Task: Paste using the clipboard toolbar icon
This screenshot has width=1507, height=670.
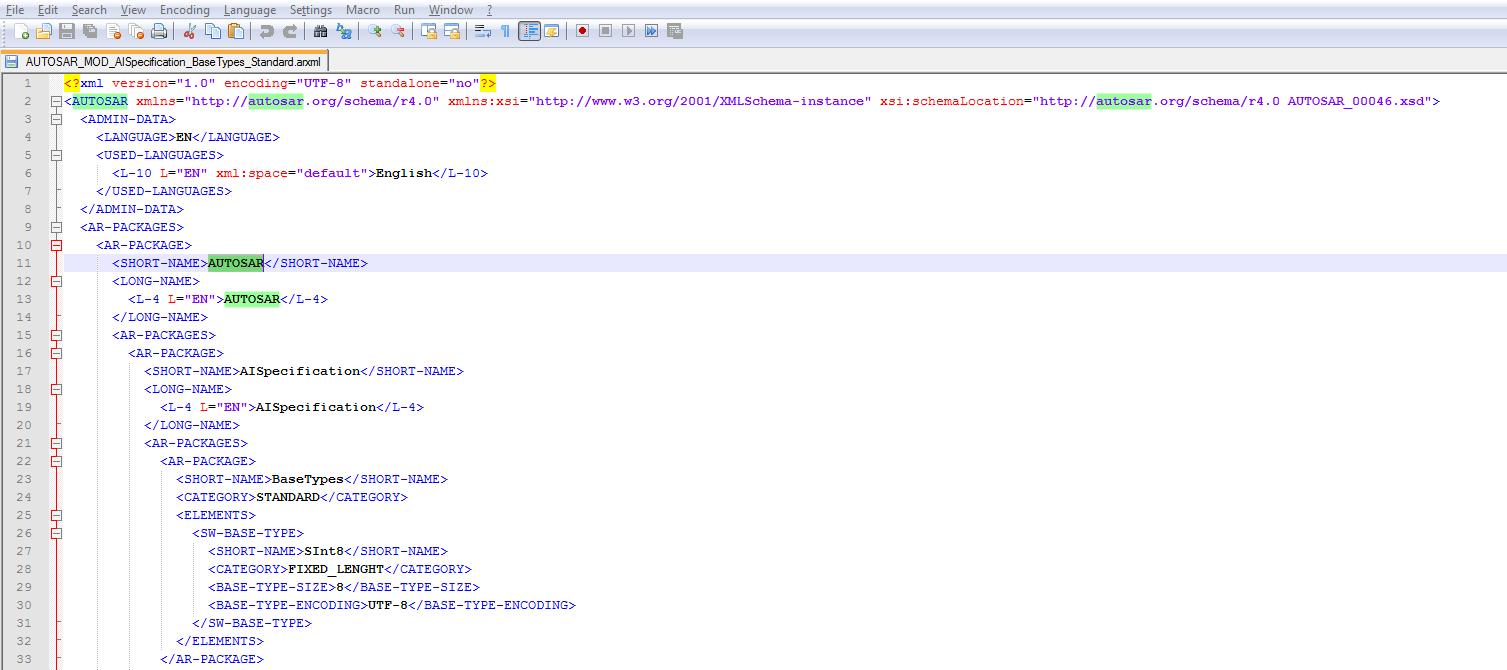Action: (236, 31)
